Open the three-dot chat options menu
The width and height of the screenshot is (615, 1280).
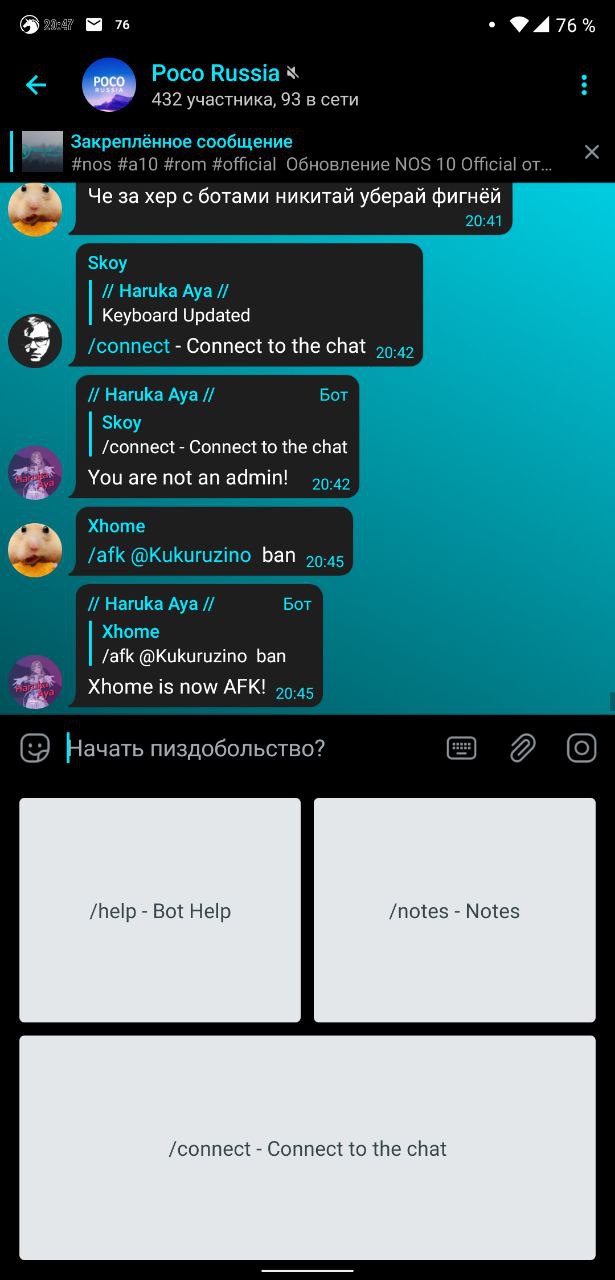[x=584, y=85]
